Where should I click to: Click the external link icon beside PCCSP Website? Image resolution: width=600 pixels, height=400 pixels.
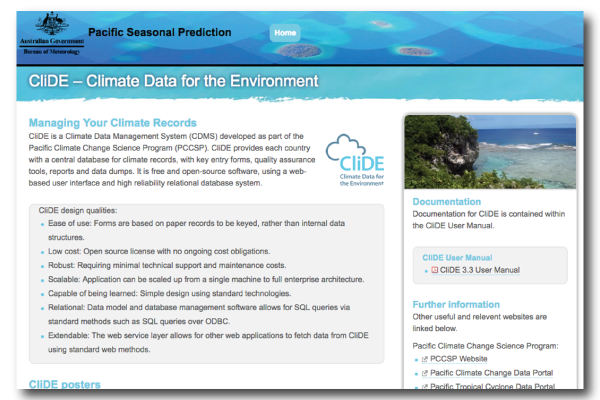pyautogui.click(x=424, y=359)
